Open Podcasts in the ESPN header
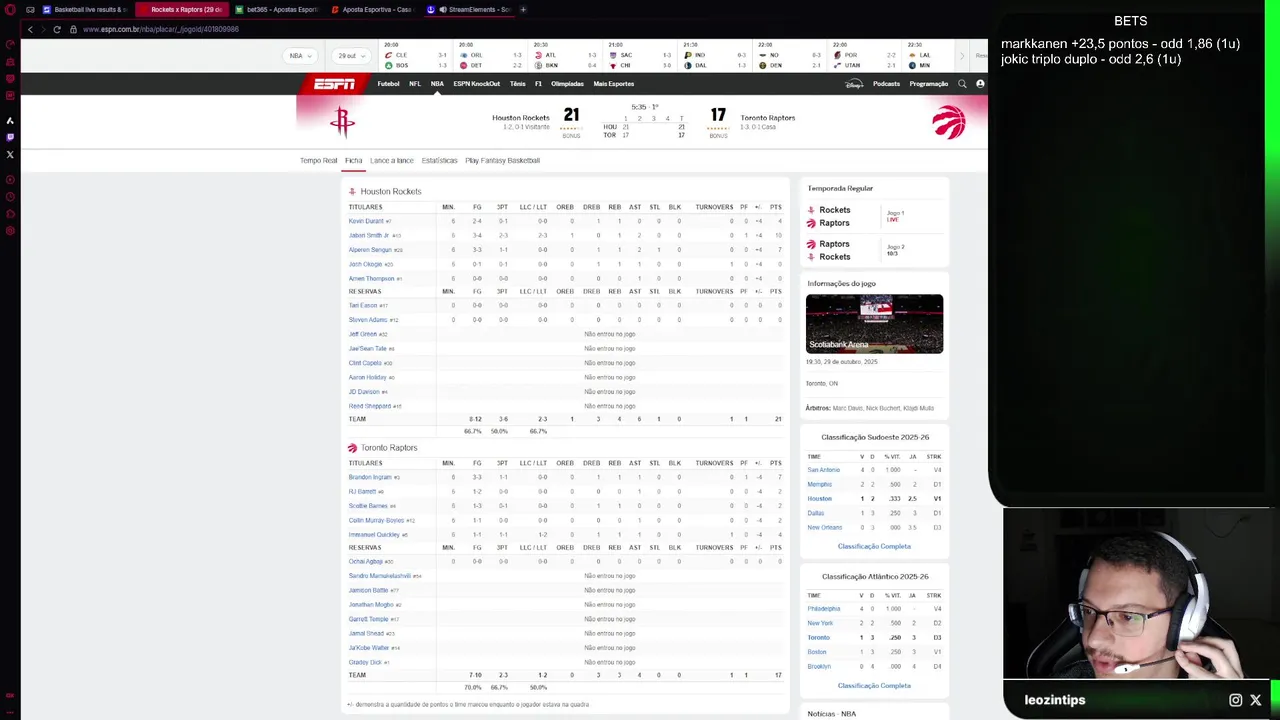The image size is (1280, 720). tap(886, 84)
